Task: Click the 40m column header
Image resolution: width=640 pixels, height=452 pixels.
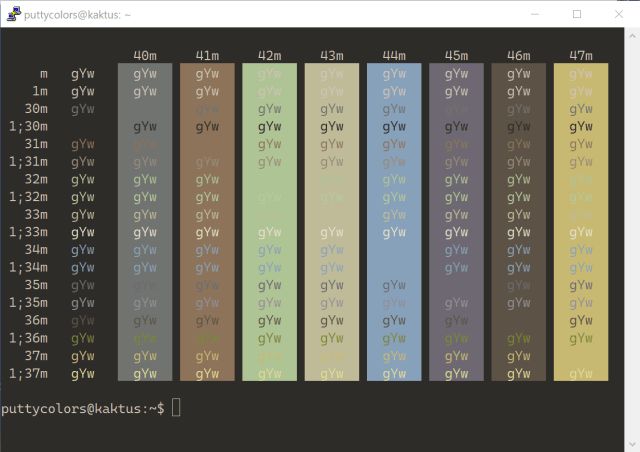Action: point(144,55)
